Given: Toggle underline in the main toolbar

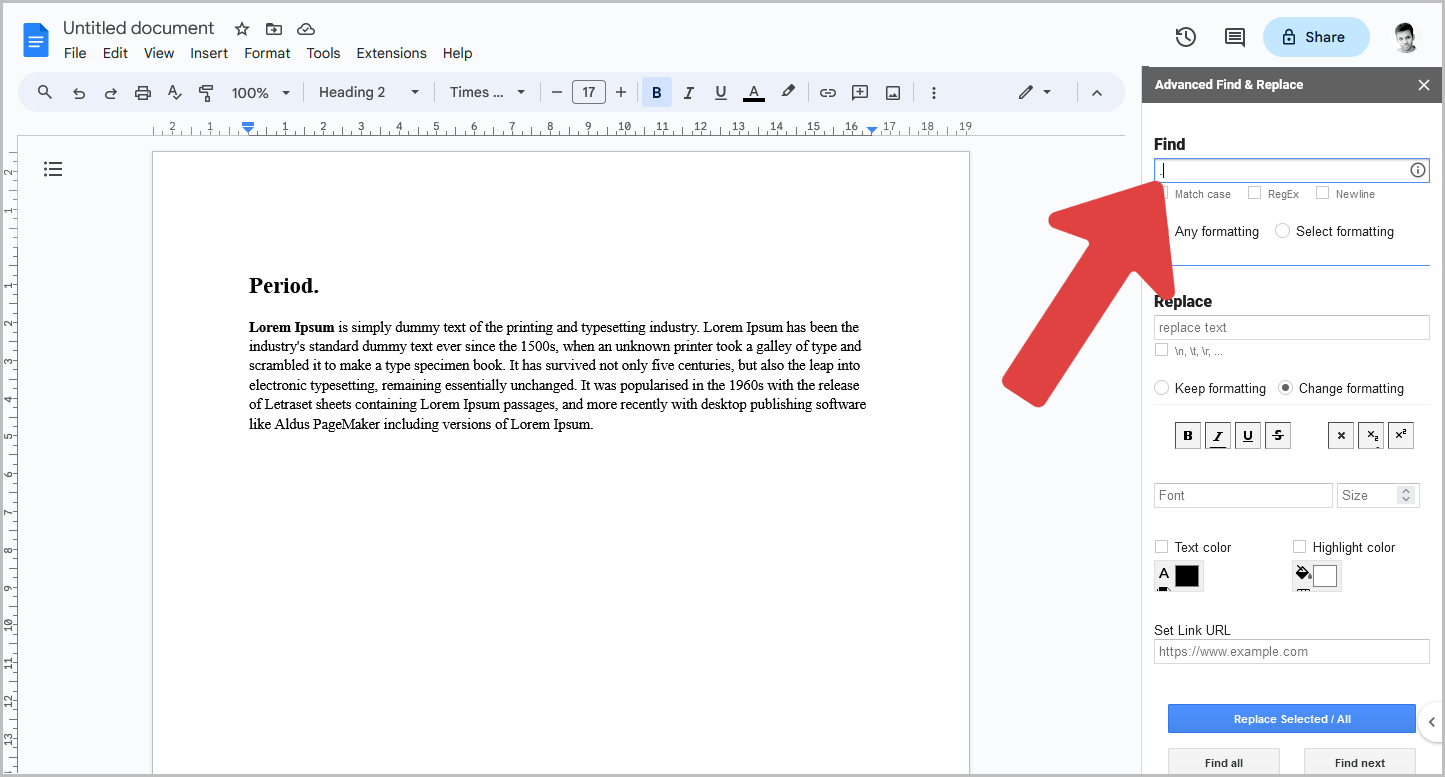Looking at the screenshot, I should (721, 93).
